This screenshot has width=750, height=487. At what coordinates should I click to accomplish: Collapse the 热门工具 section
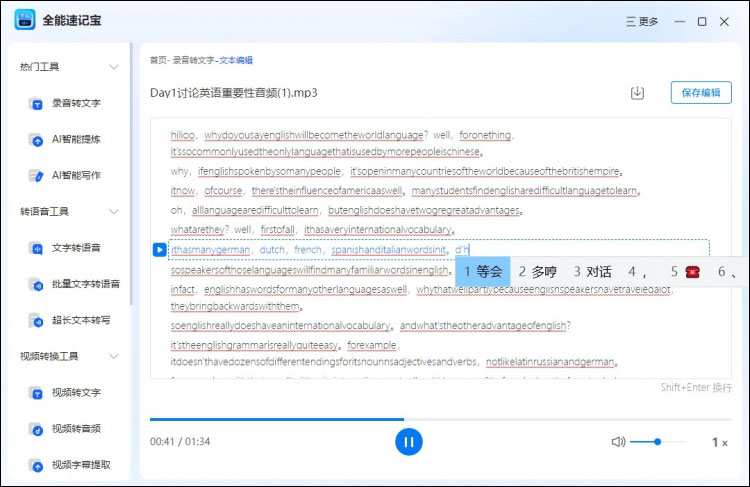click(114, 66)
